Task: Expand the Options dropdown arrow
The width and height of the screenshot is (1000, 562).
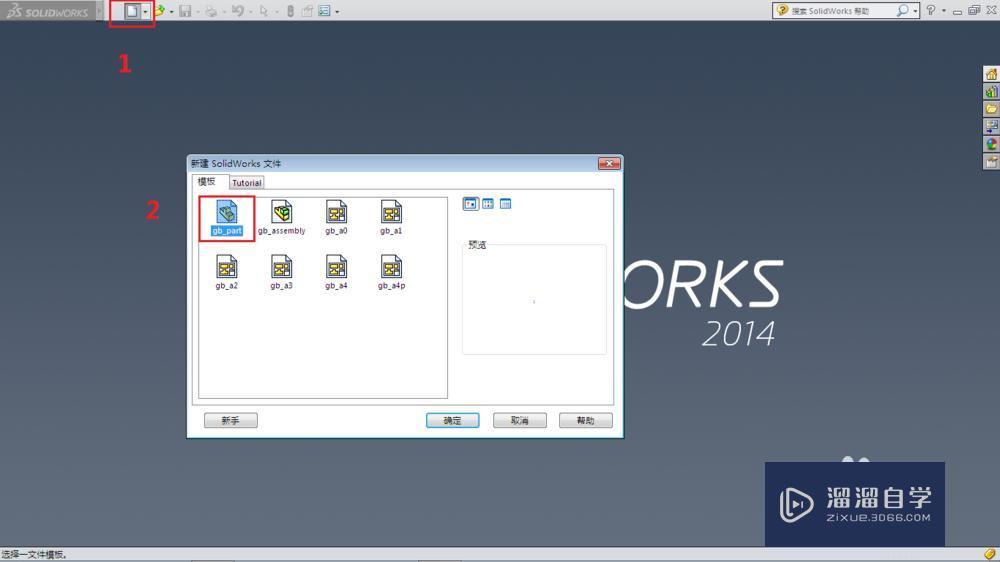Action: pos(337,11)
